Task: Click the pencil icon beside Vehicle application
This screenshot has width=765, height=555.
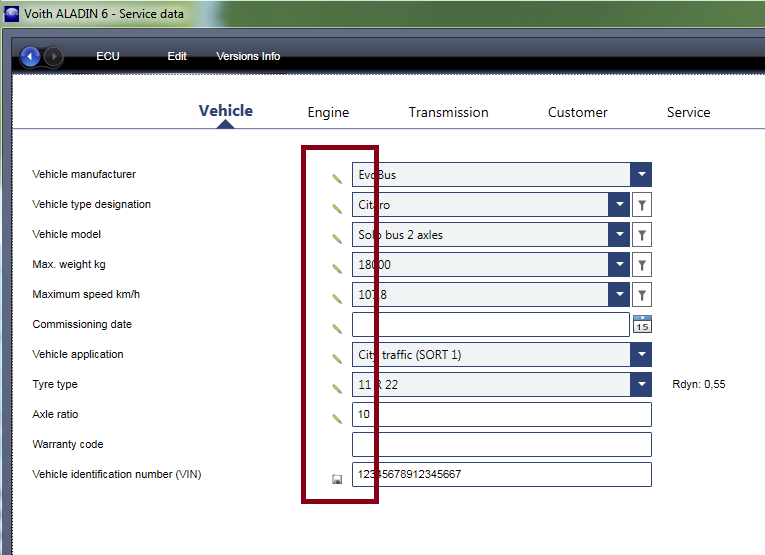Action: coord(337,358)
